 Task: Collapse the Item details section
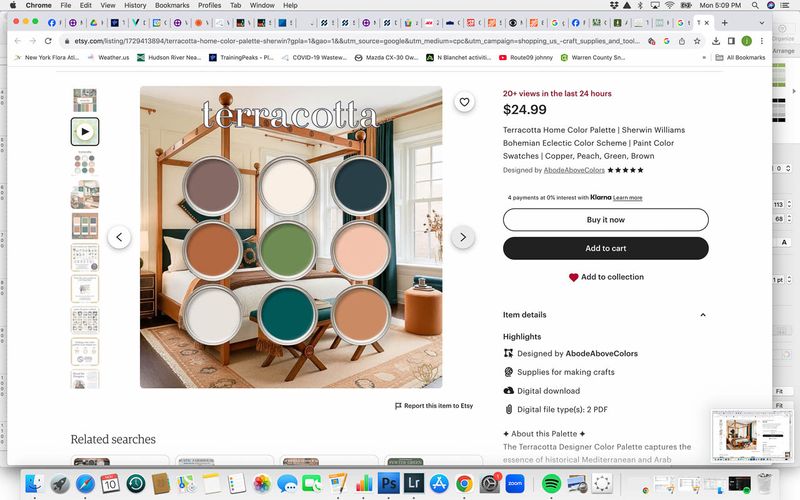pyautogui.click(x=702, y=315)
